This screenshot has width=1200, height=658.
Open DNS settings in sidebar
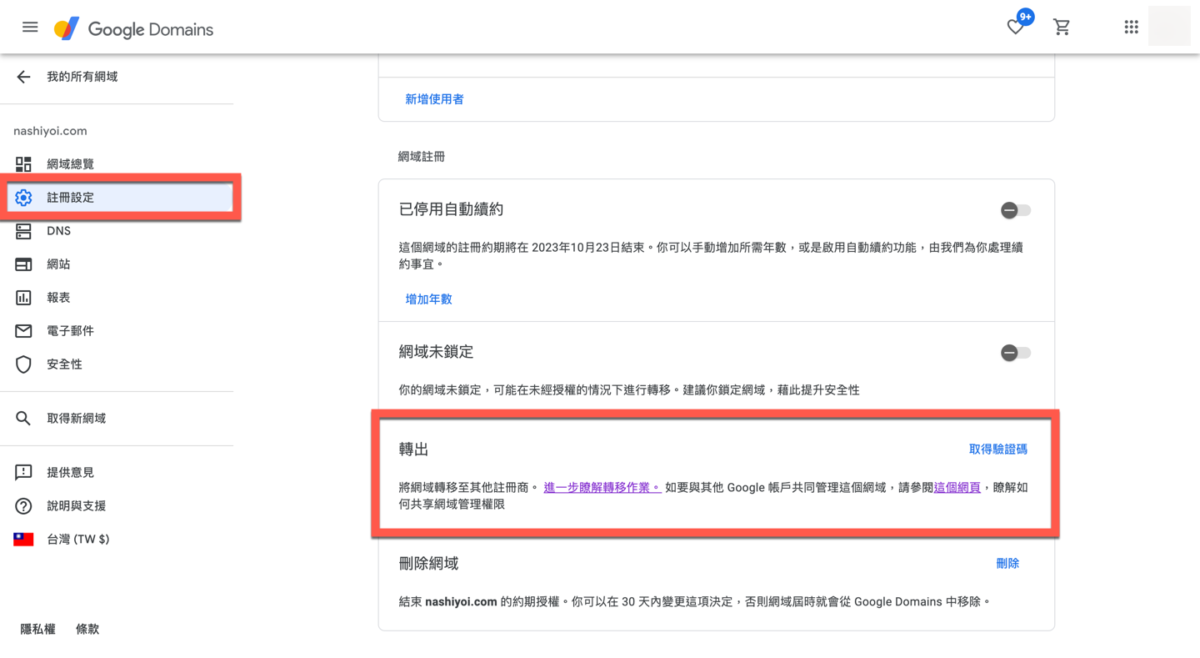[118, 231]
